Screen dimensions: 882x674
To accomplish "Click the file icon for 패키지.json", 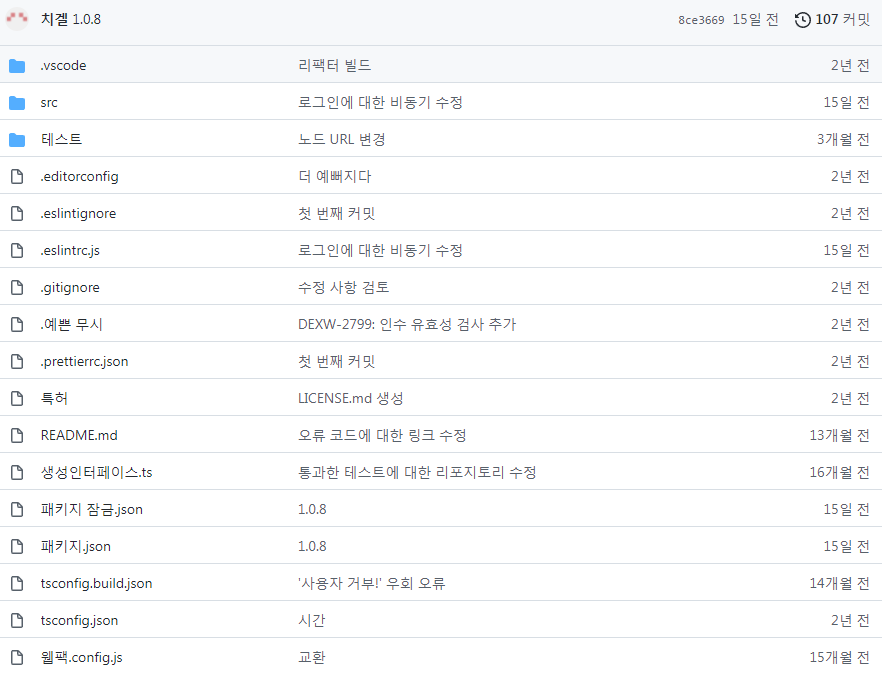I will pyautogui.click(x=17, y=547).
